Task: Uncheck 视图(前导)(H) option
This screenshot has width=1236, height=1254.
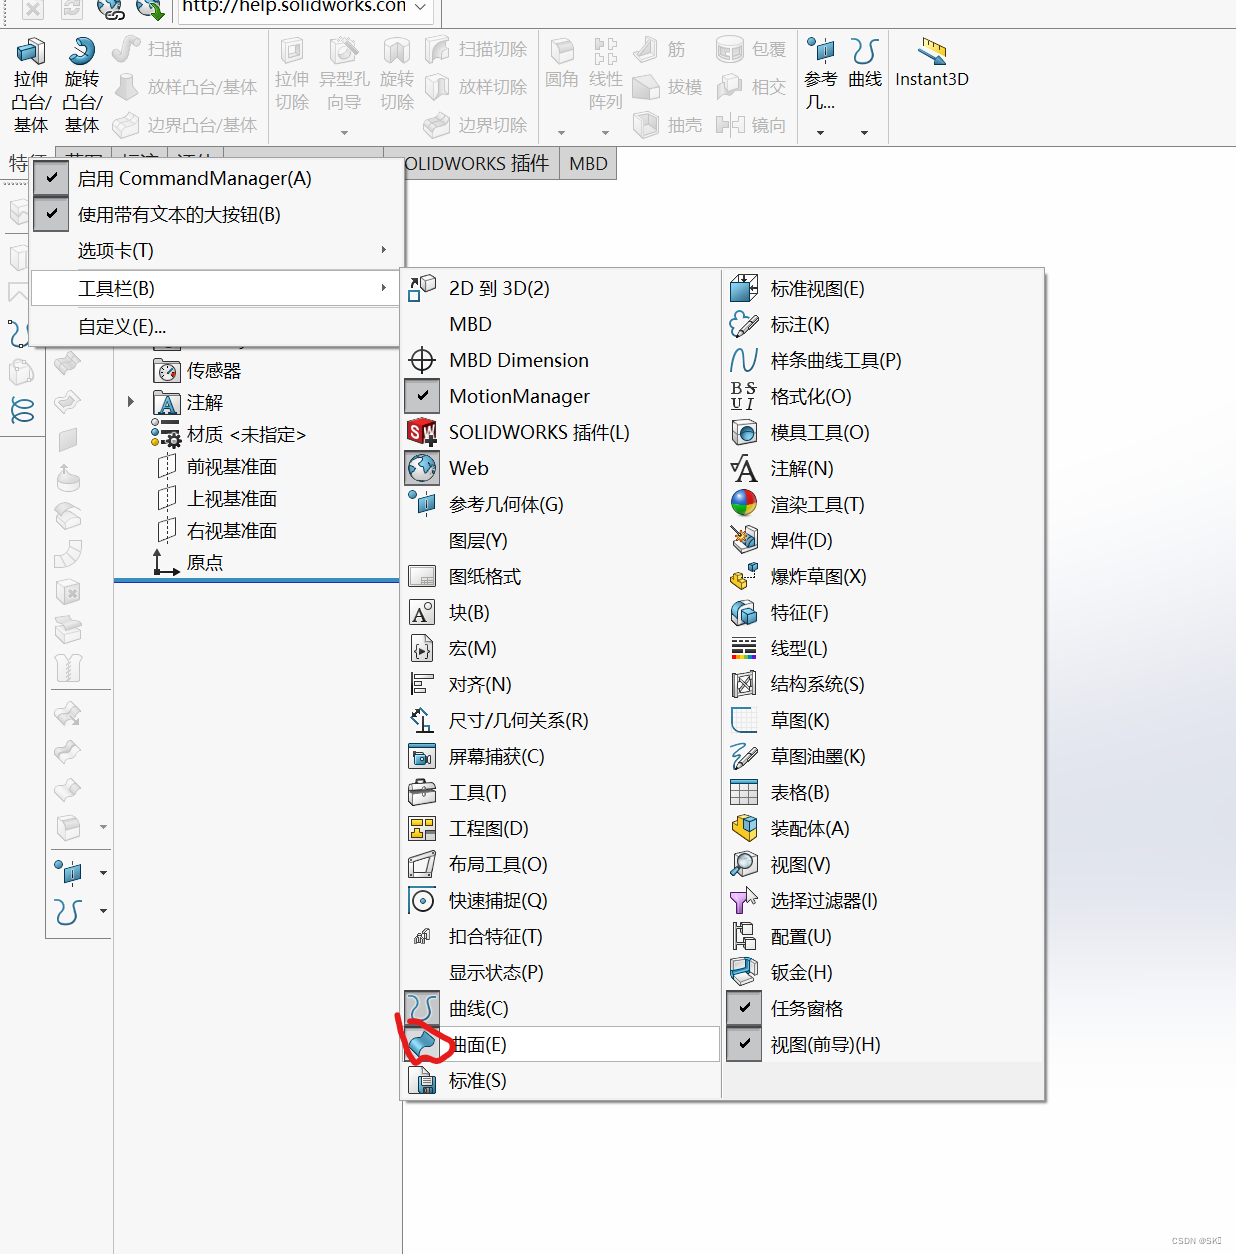Action: click(x=883, y=1044)
